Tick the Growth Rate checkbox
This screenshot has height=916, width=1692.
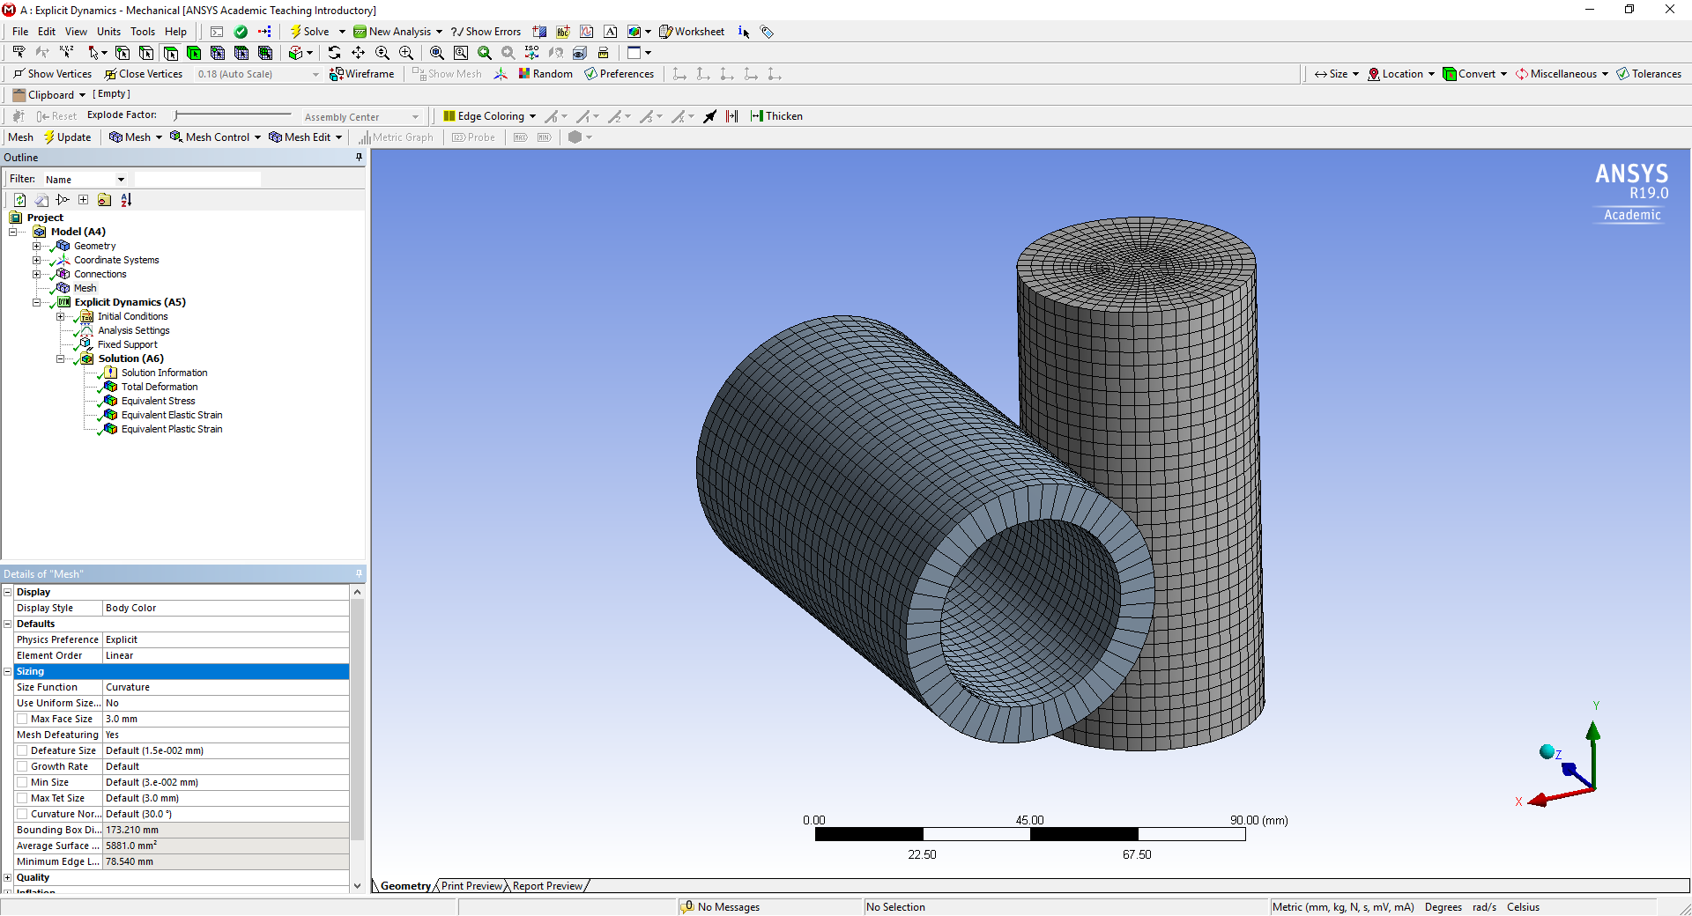pyautogui.click(x=22, y=767)
